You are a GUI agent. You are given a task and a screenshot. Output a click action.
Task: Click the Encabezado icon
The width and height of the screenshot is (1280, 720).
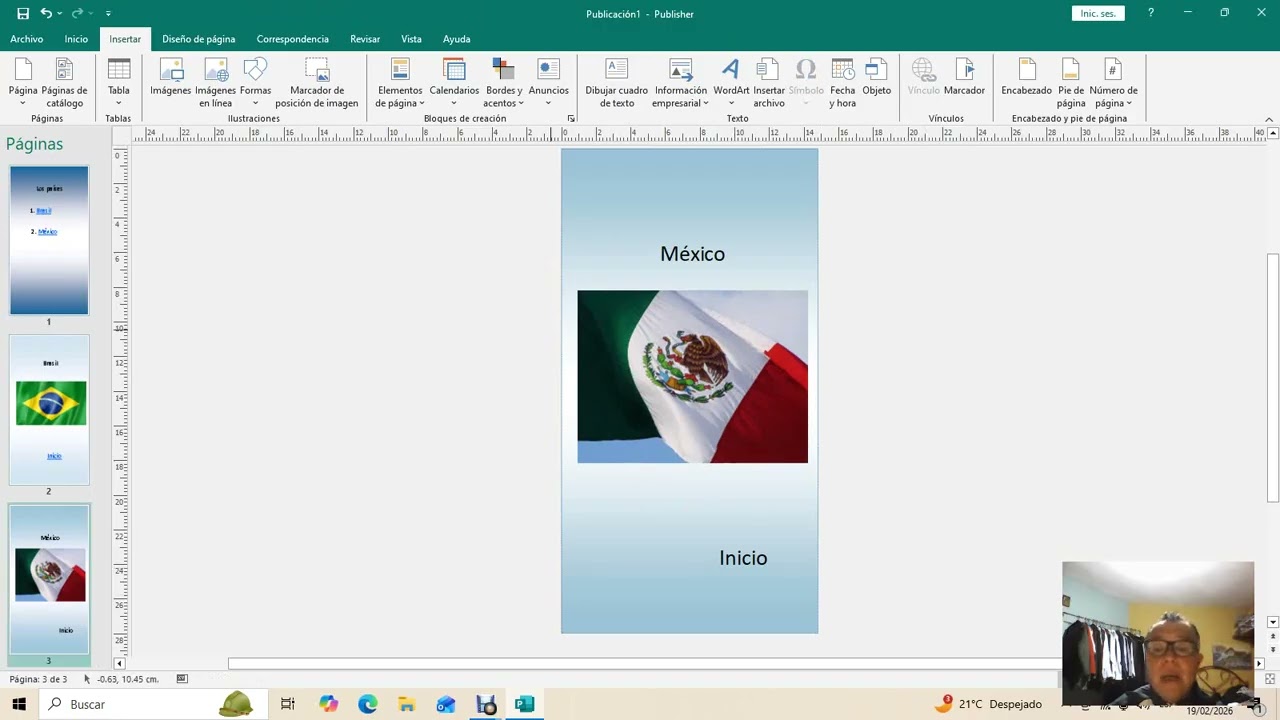pyautogui.click(x=1027, y=78)
